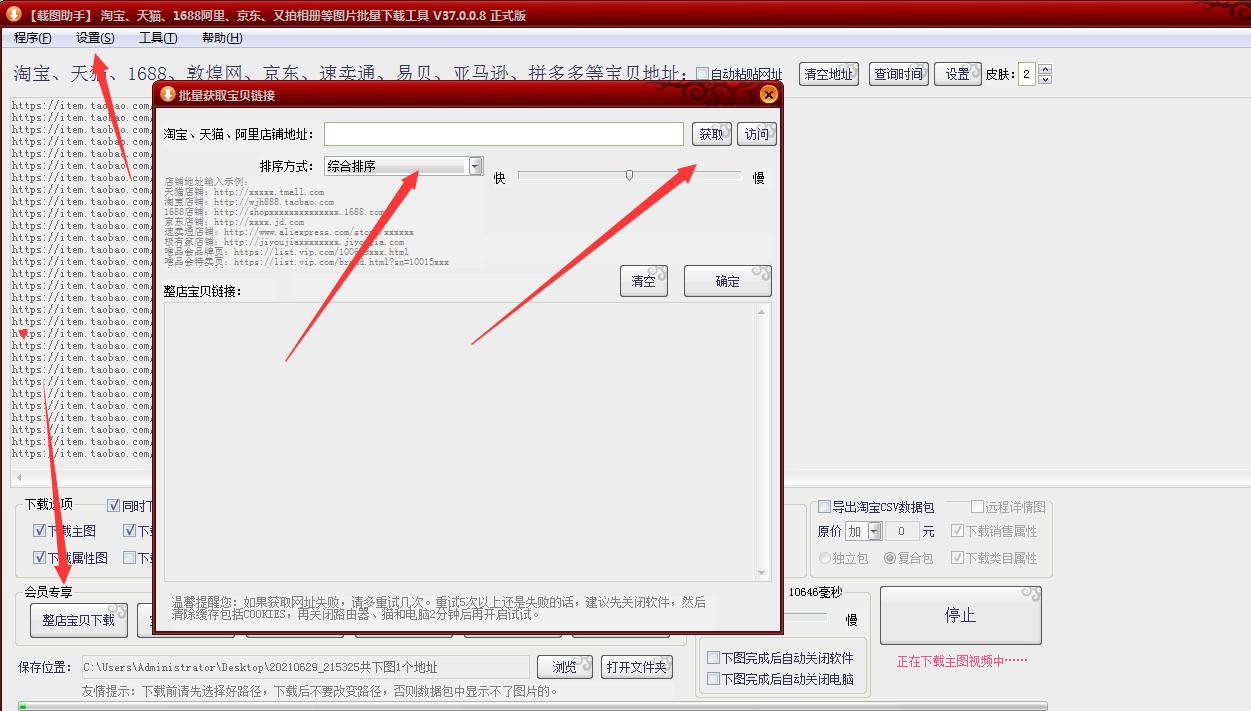
Task: Open the 设置(S) menu
Action: [95, 38]
